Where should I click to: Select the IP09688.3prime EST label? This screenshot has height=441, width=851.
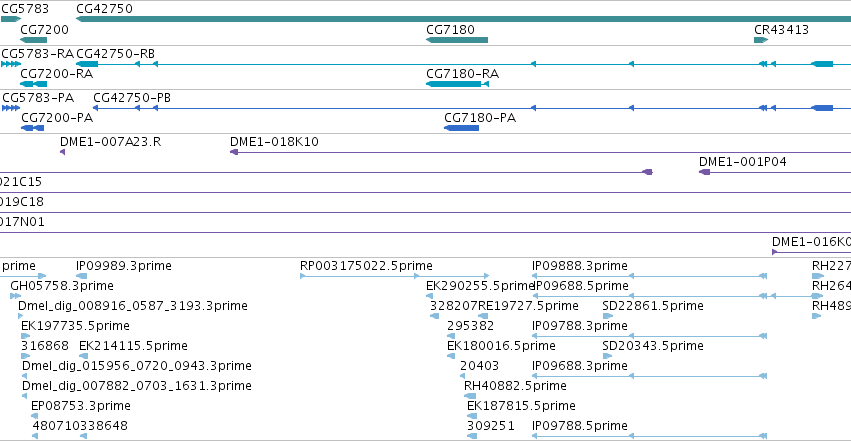(x=580, y=366)
